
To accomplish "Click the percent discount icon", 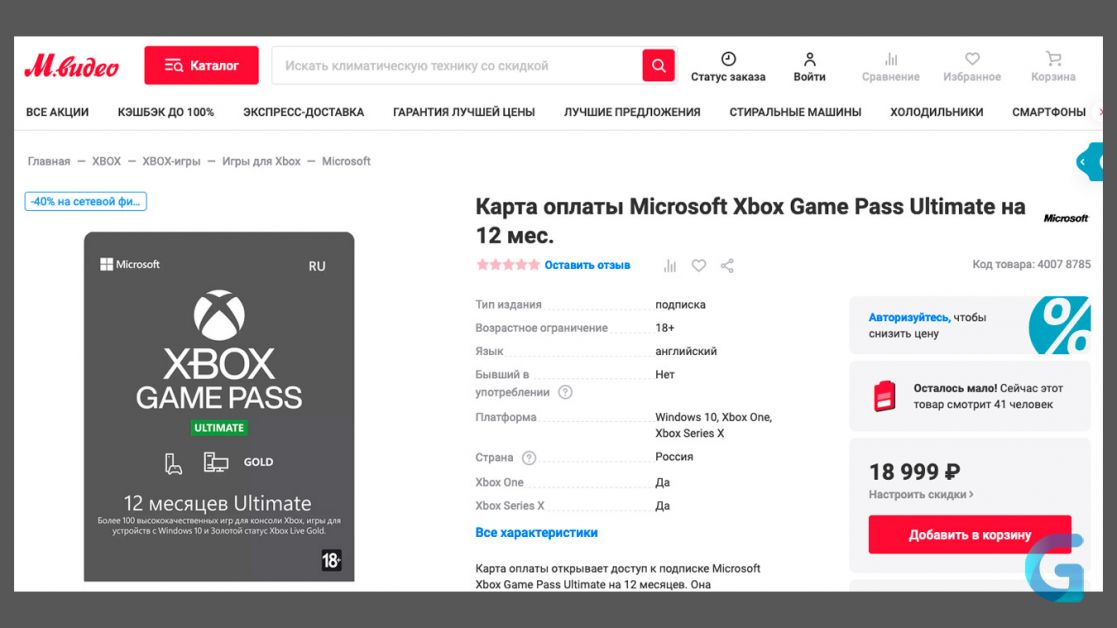I will click(x=1059, y=325).
